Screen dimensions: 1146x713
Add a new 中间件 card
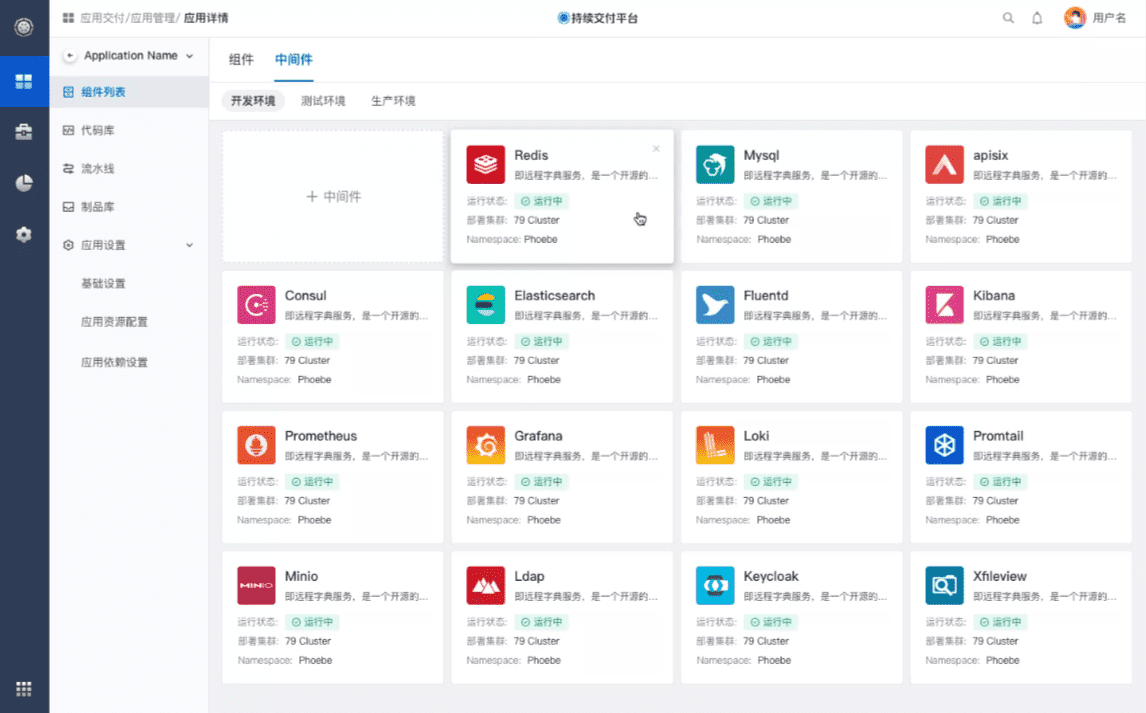333,197
